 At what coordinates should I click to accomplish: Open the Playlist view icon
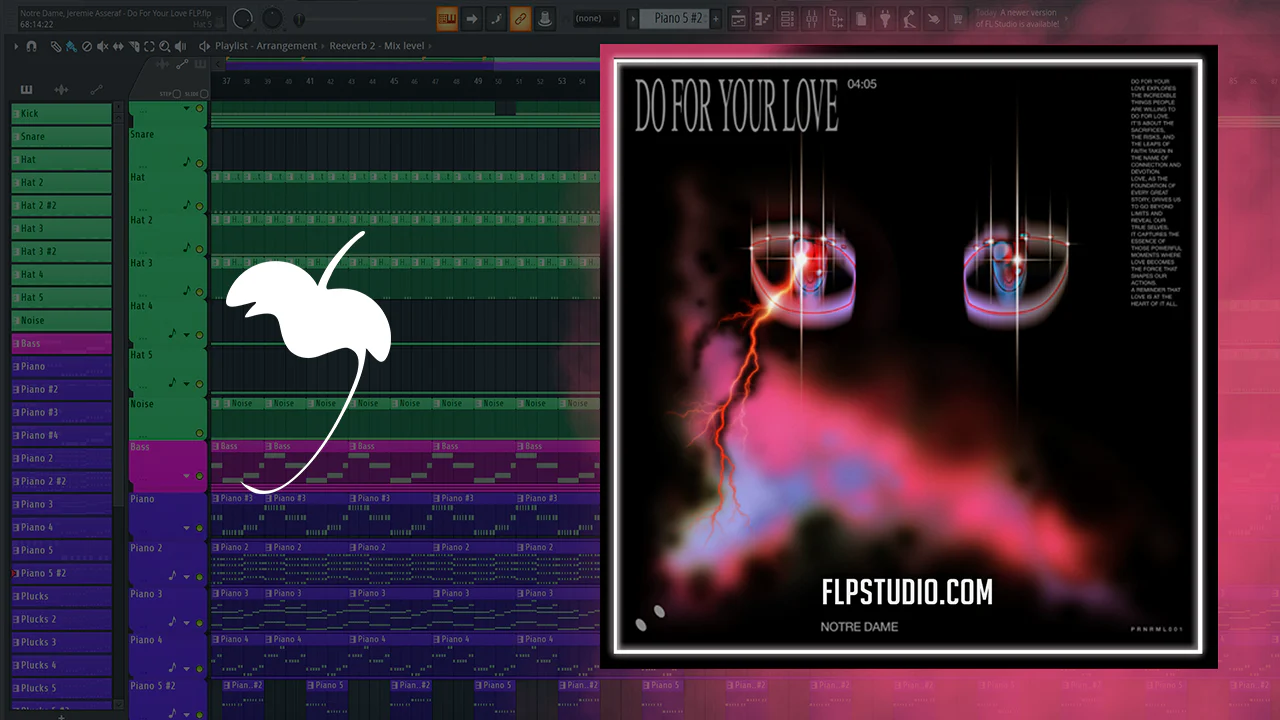click(x=739, y=18)
